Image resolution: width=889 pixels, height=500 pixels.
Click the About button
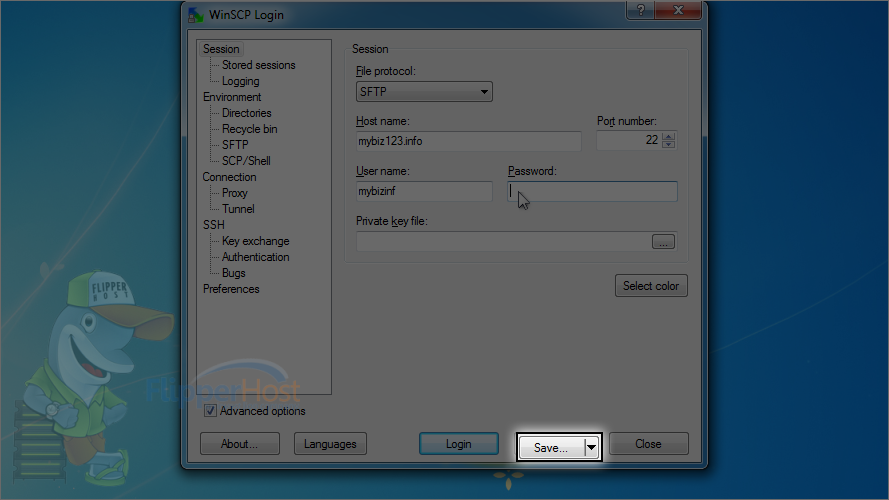(x=239, y=444)
